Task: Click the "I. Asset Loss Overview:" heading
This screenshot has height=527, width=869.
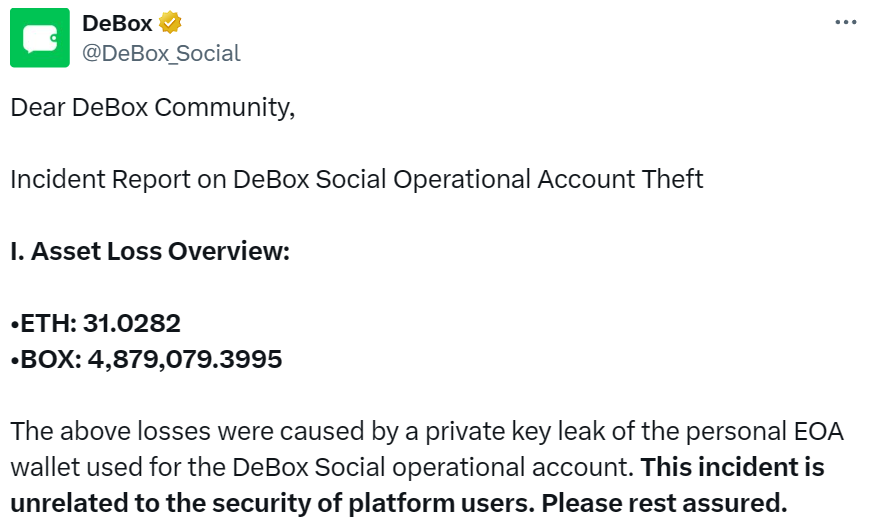Action: coord(150,251)
